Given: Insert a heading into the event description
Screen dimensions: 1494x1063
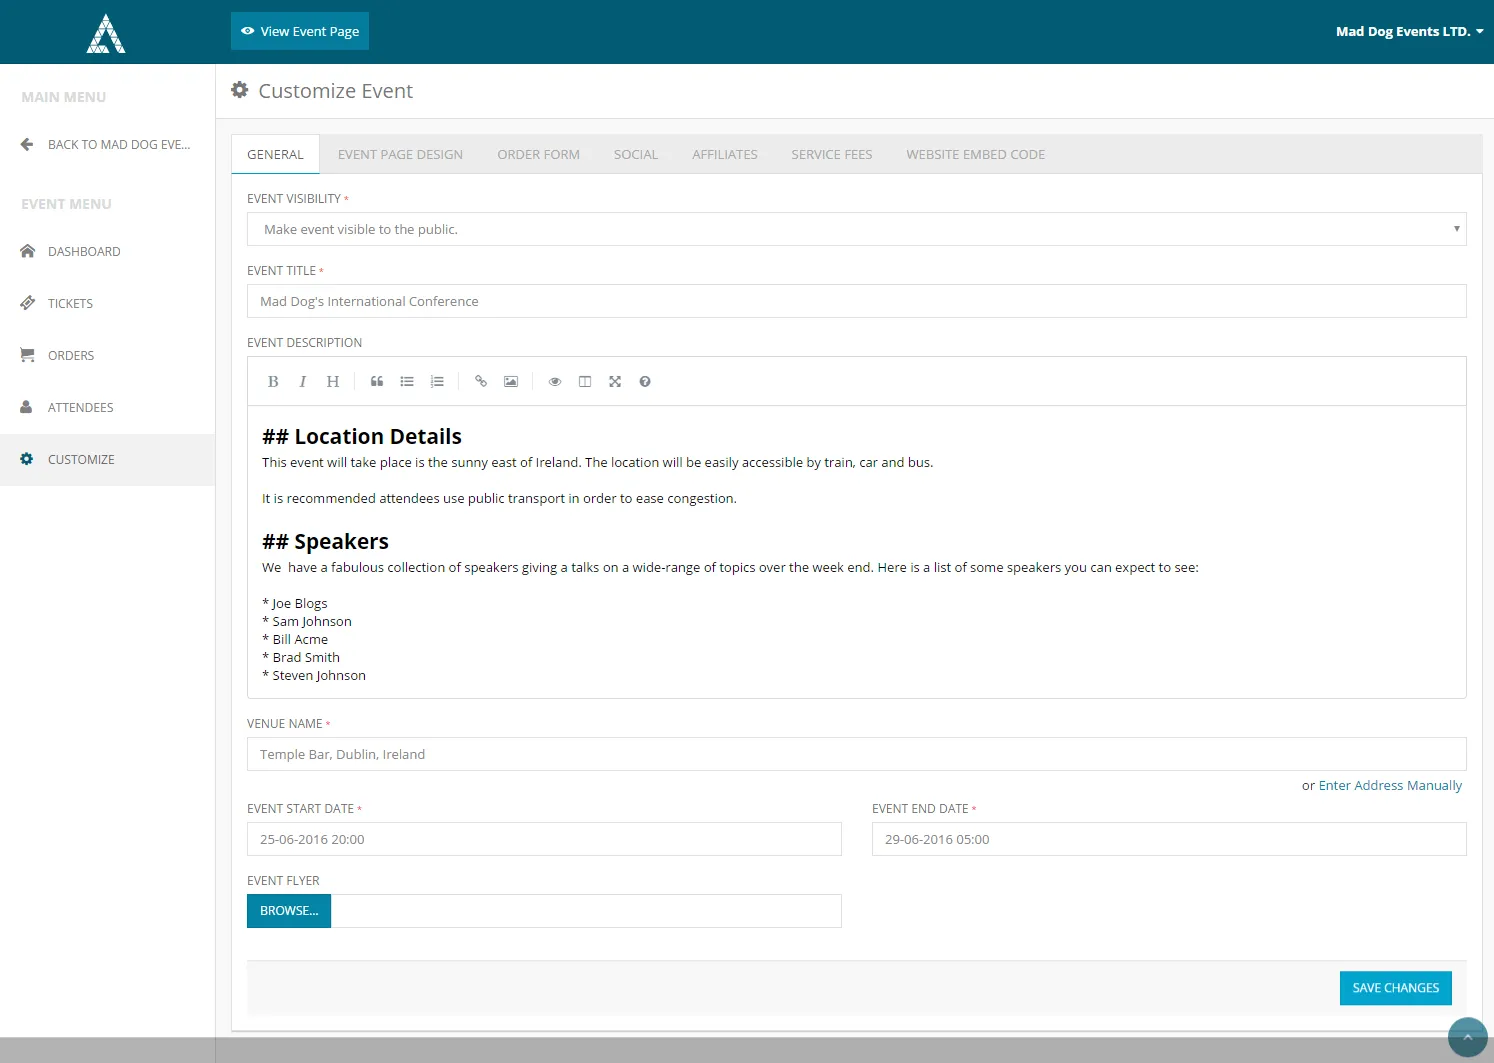Looking at the screenshot, I should click(332, 381).
